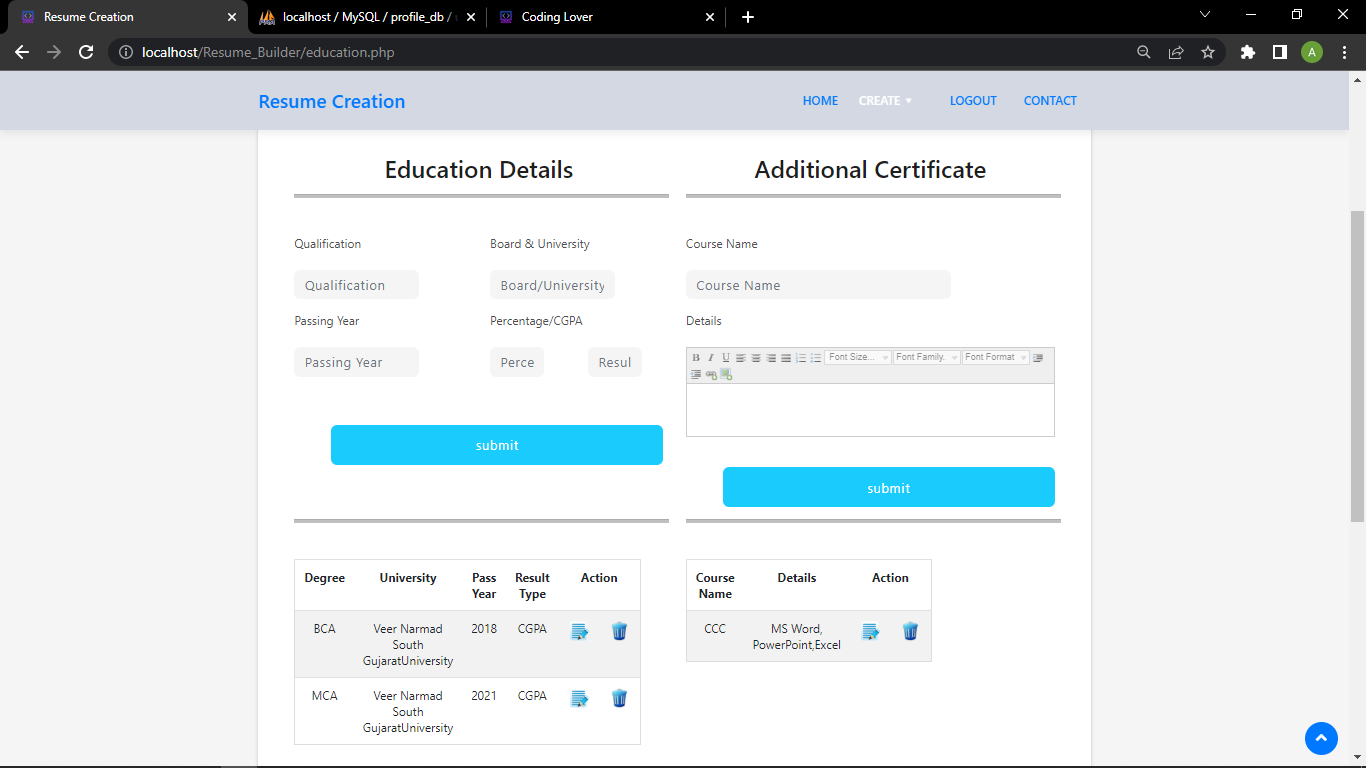Select the Resume Creation browser tab
This screenshot has height=768, width=1366.
click(x=128, y=17)
